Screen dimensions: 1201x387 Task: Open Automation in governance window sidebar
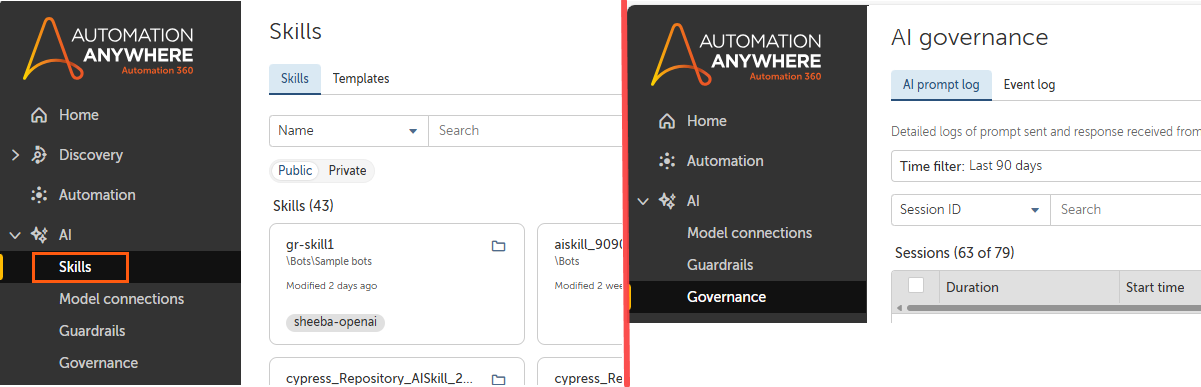[725, 161]
